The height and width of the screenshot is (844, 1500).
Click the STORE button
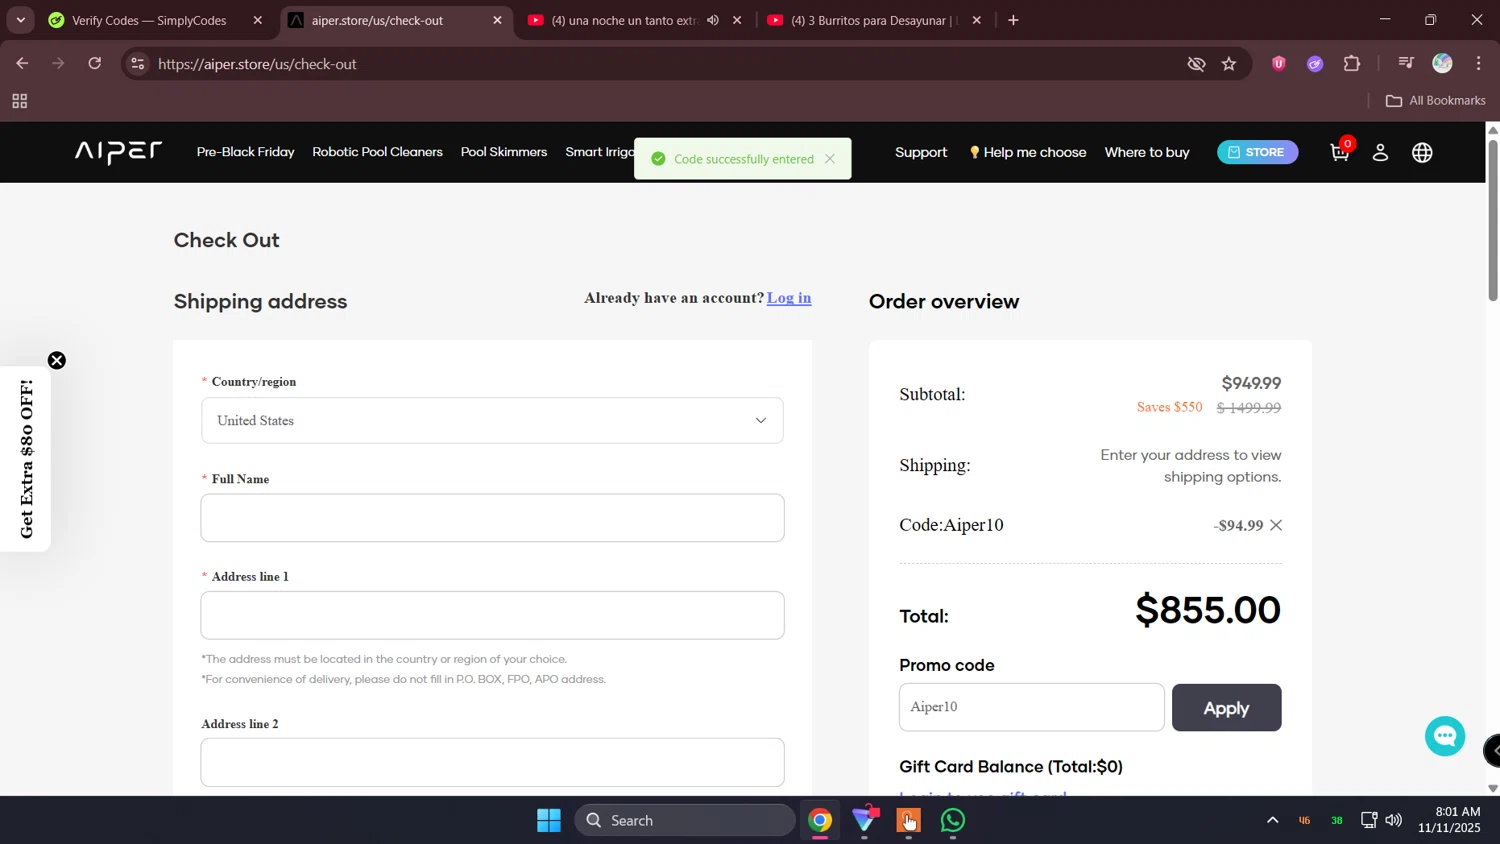(x=1257, y=152)
